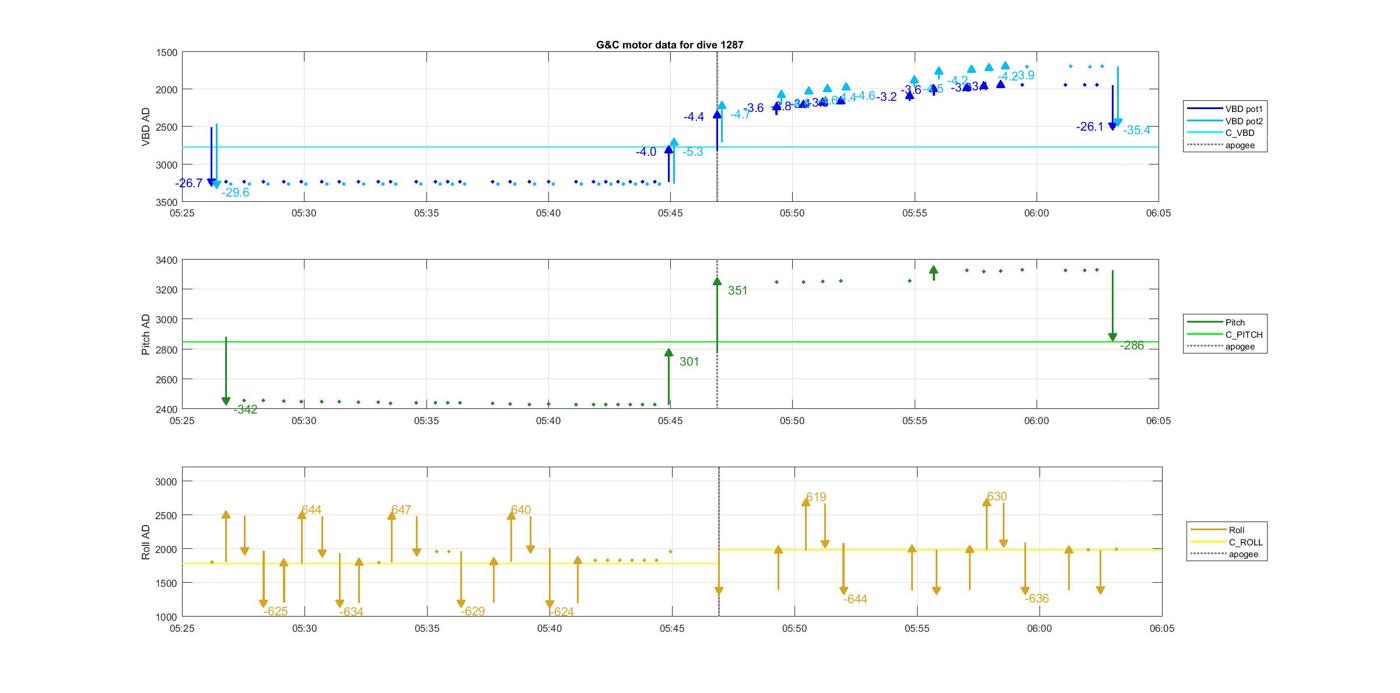The height and width of the screenshot is (693, 1400).
Task: Click the 'Roll AD' y-axis label
Action: click(x=146, y=541)
